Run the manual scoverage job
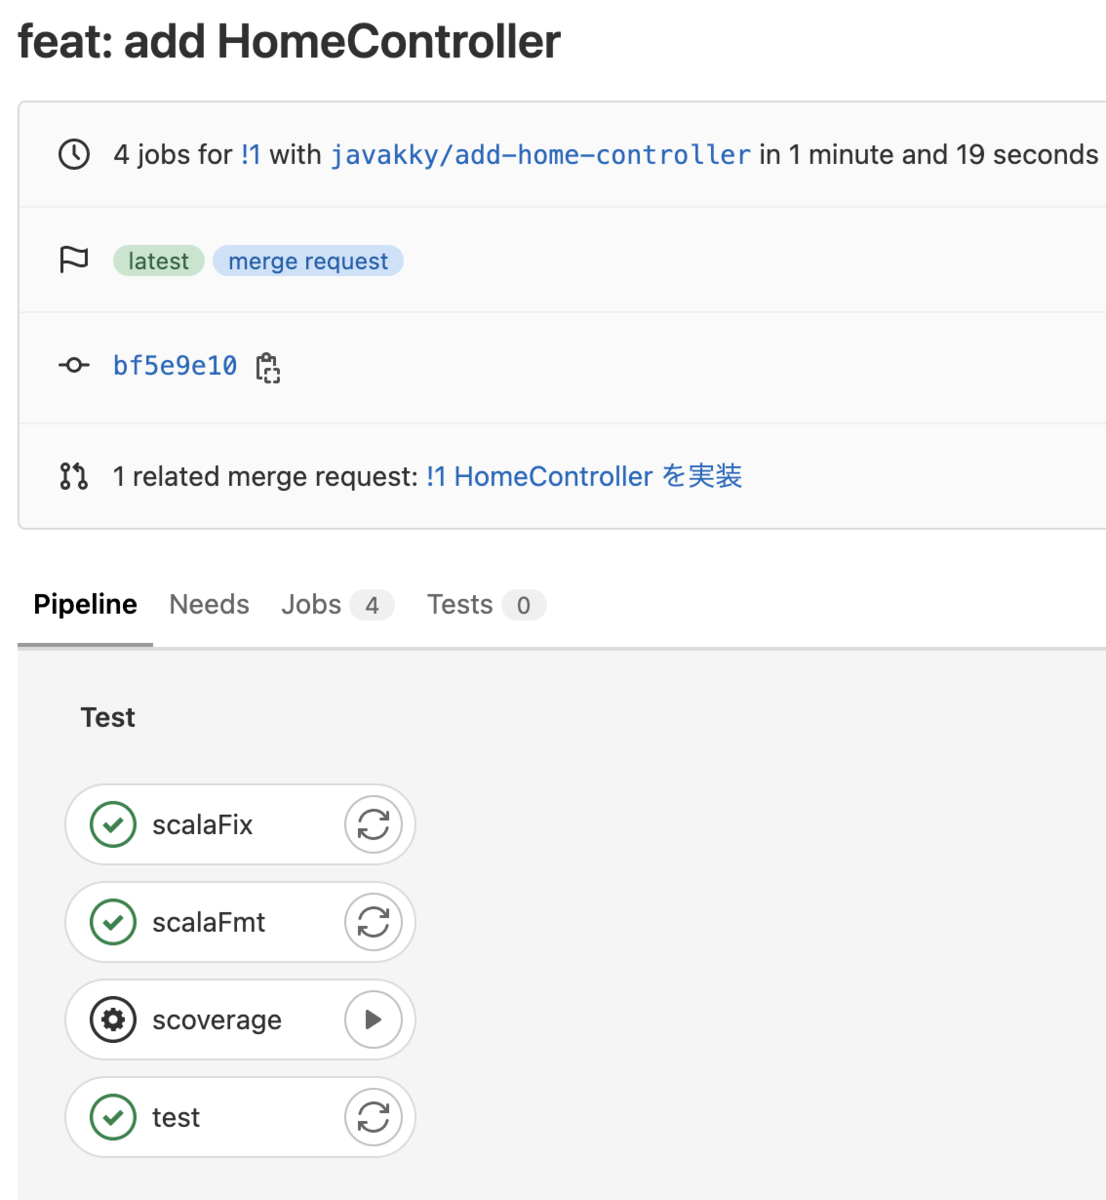1106x1200 pixels. point(373,1020)
